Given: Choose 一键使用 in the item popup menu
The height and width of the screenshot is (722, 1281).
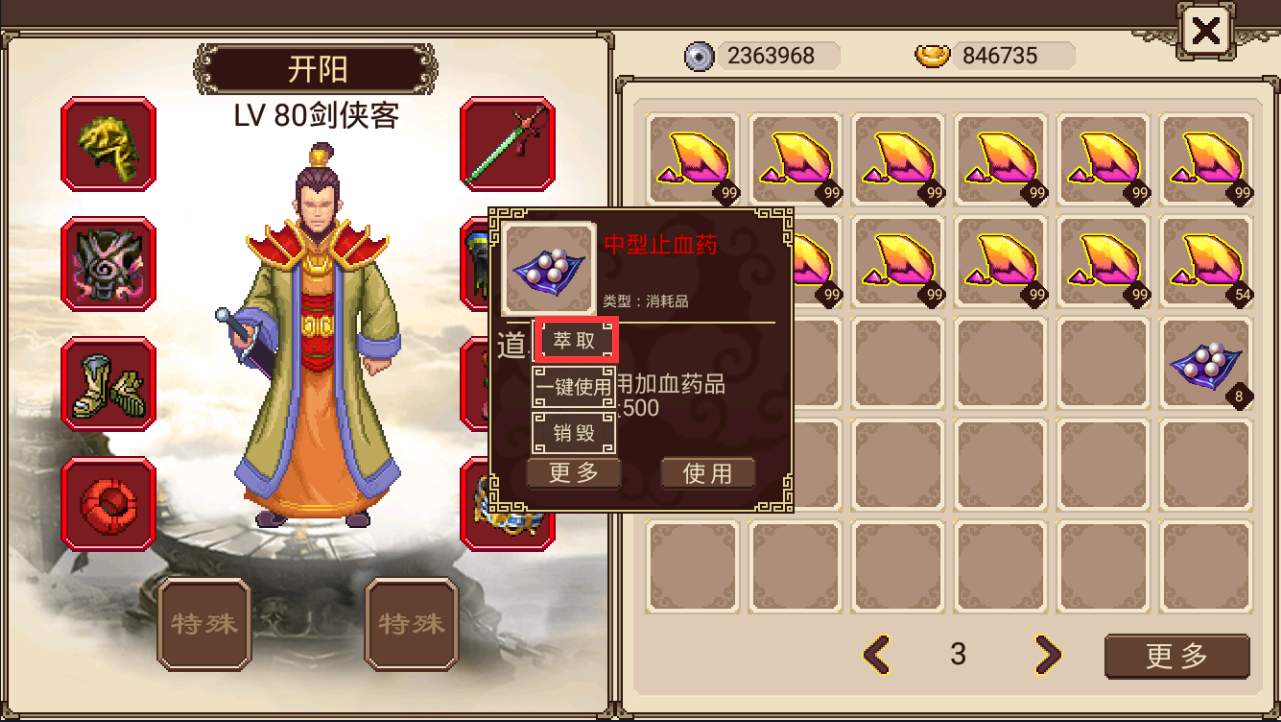Looking at the screenshot, I should tap(574, 387).
